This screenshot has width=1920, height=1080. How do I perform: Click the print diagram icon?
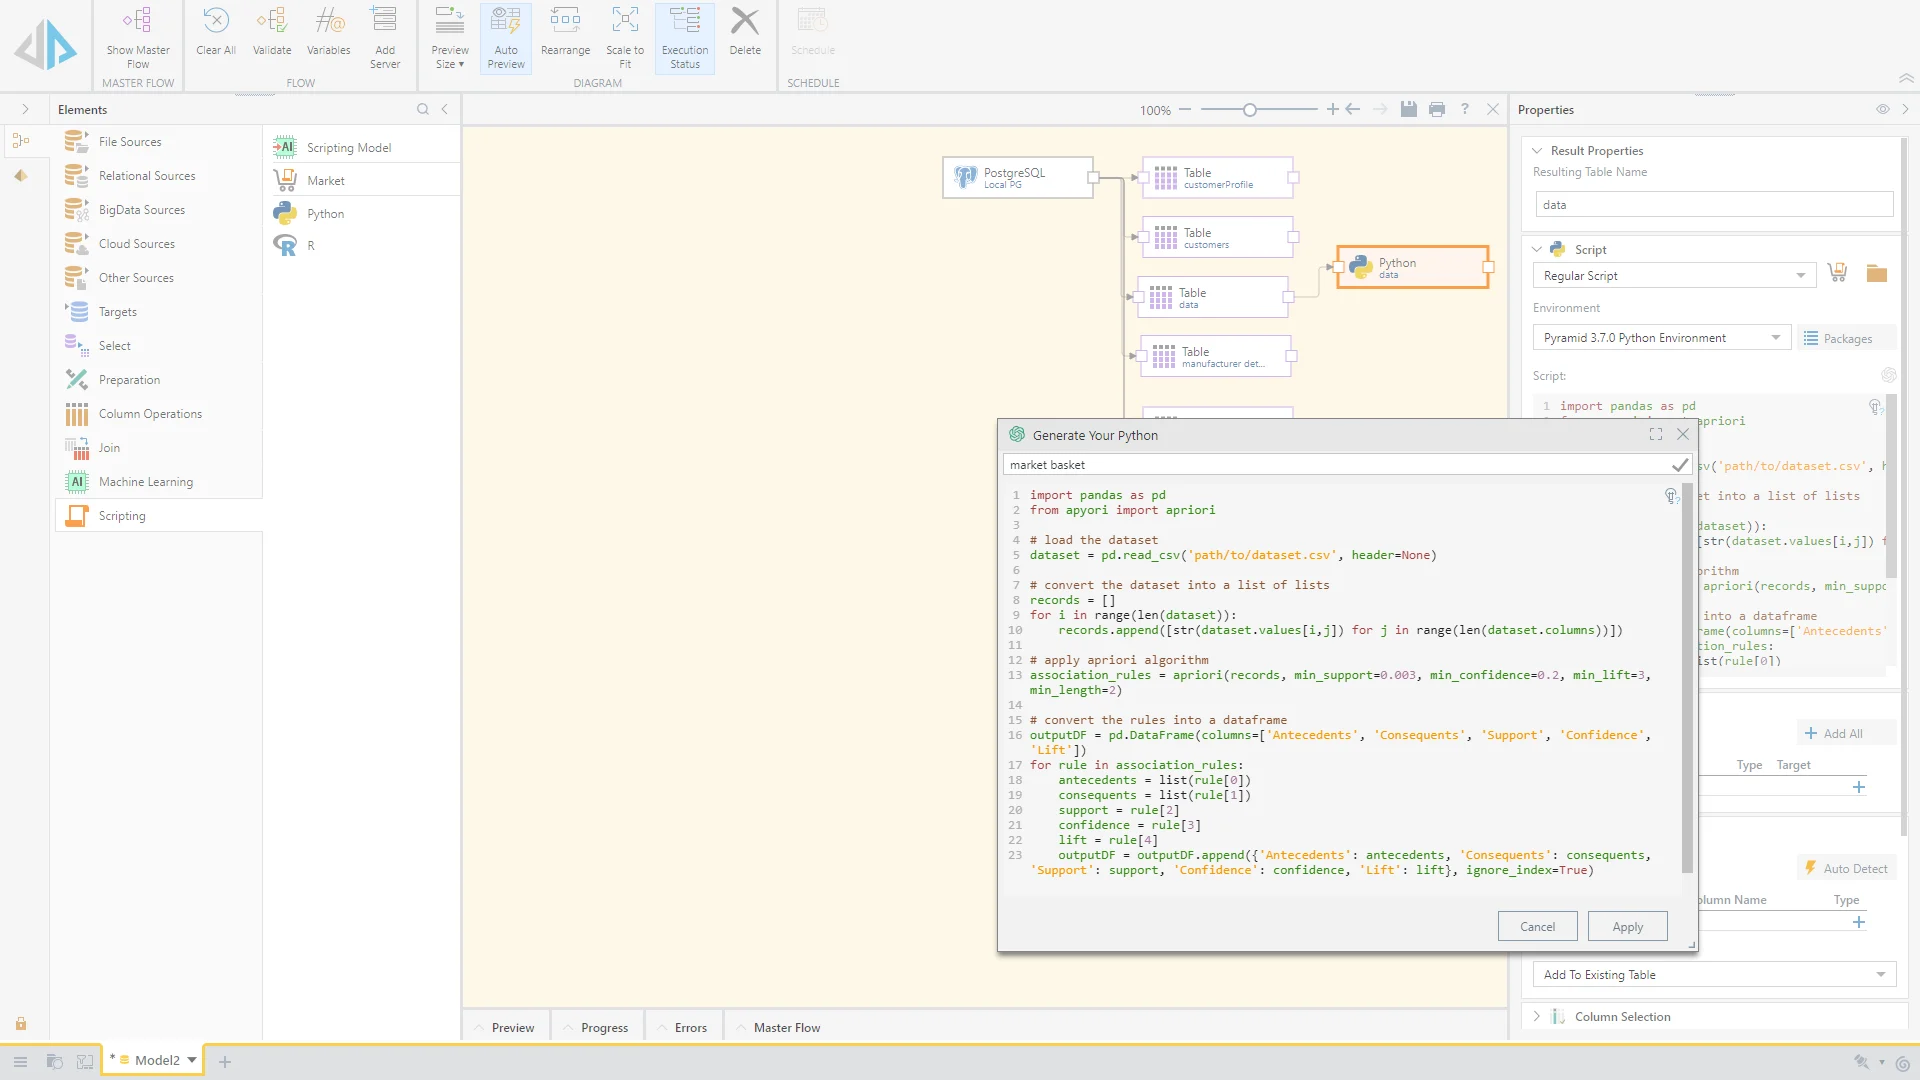[1437, 110]
